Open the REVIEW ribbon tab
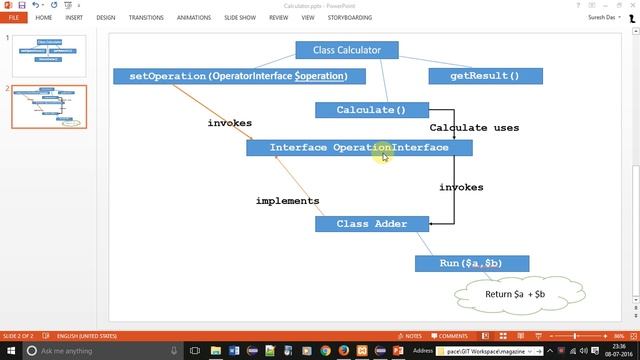Image resolution: width=640 pixels, height=360 pixels. click(x=279, y=18)
